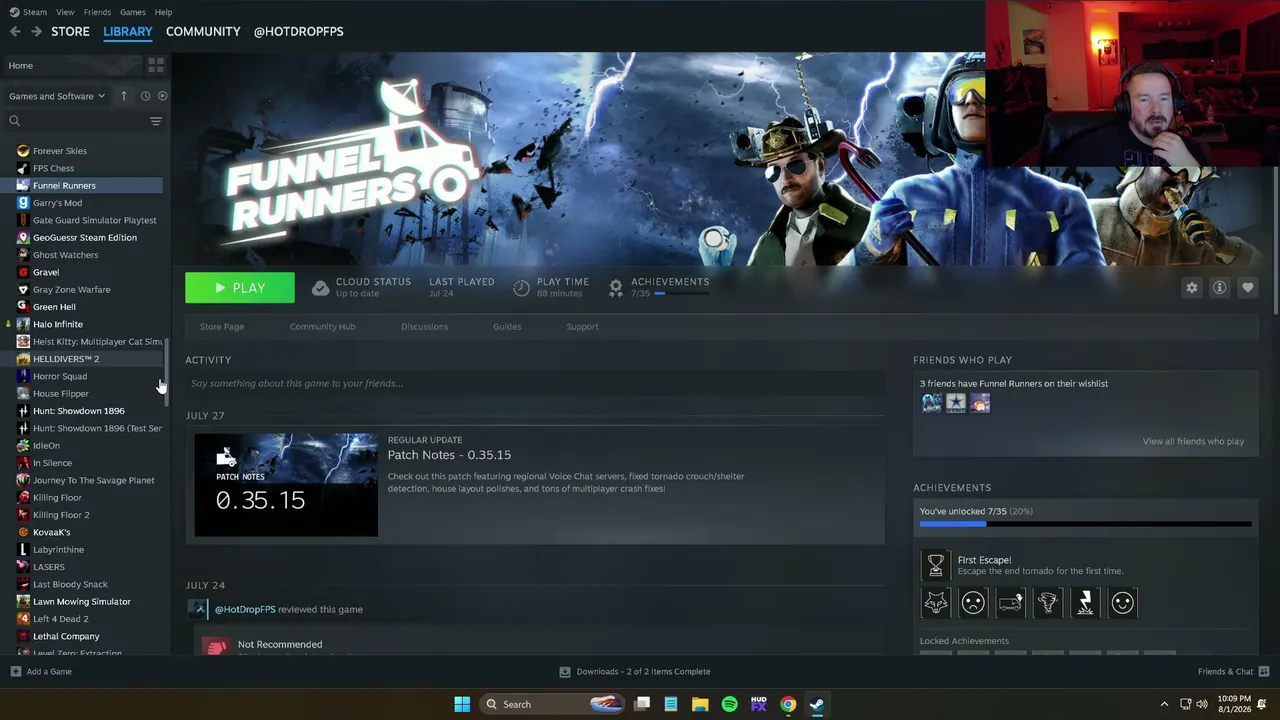Click the Cloud Status icon
The width and height of the screenshot is (1280, 720).
point(320,288)
